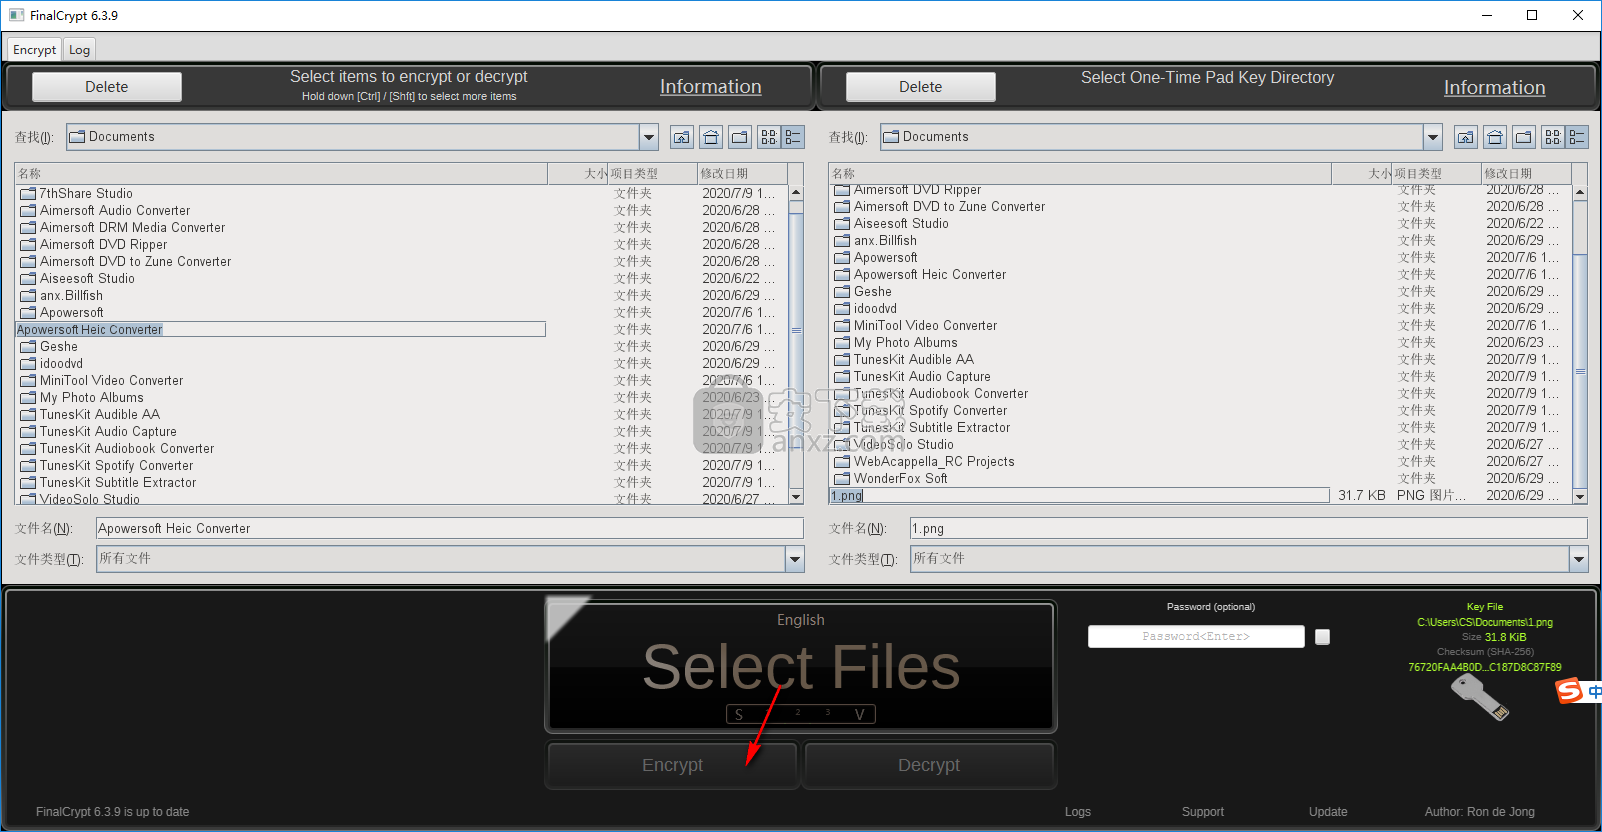Click the USB key file icon
The image size is (1602, 832).
1480,697
